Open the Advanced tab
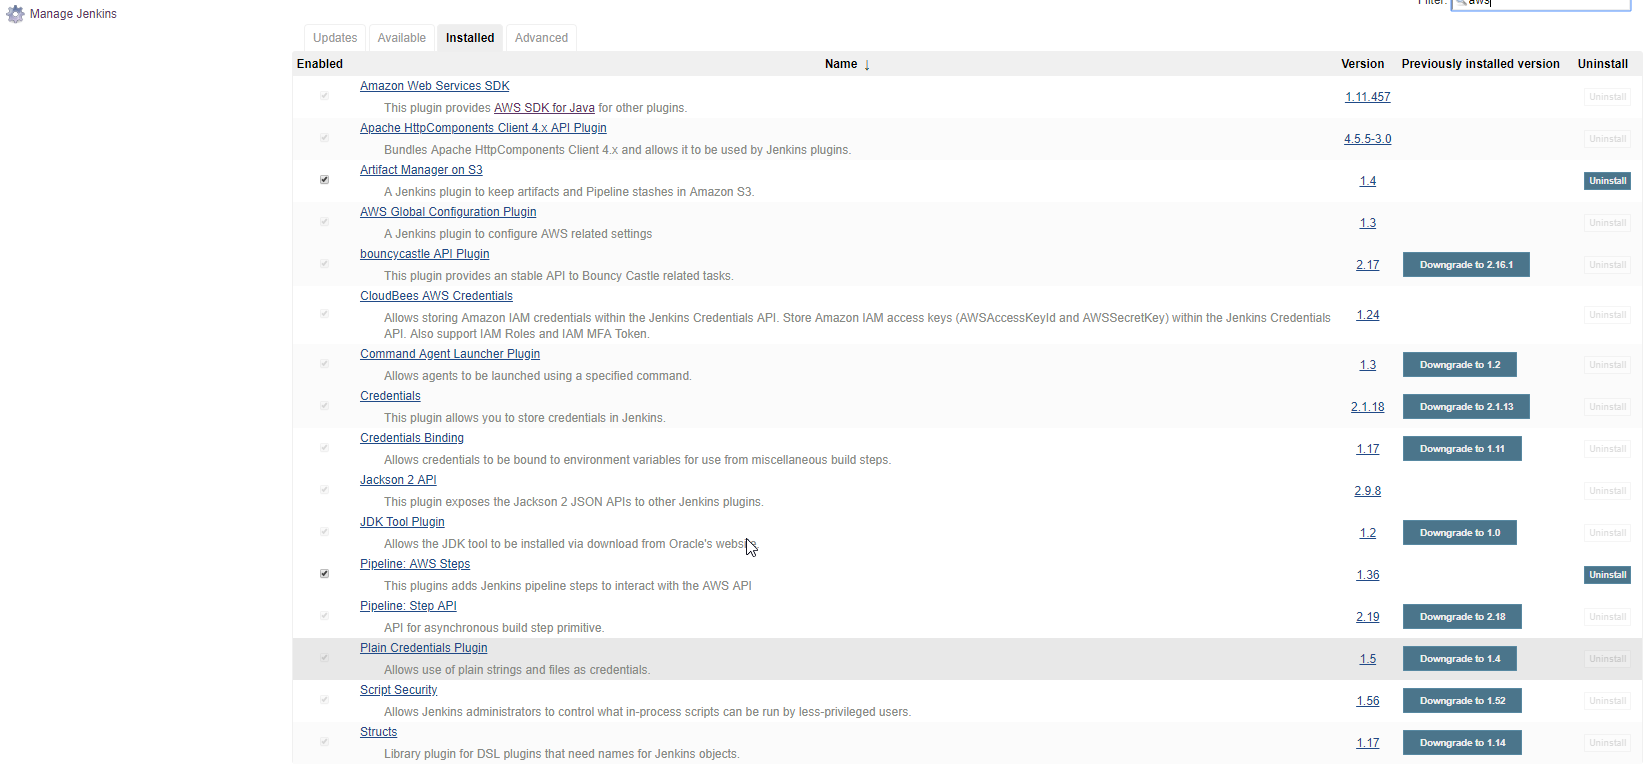Viewport: 1643px width, 778px height. click(x=541, y=38)
